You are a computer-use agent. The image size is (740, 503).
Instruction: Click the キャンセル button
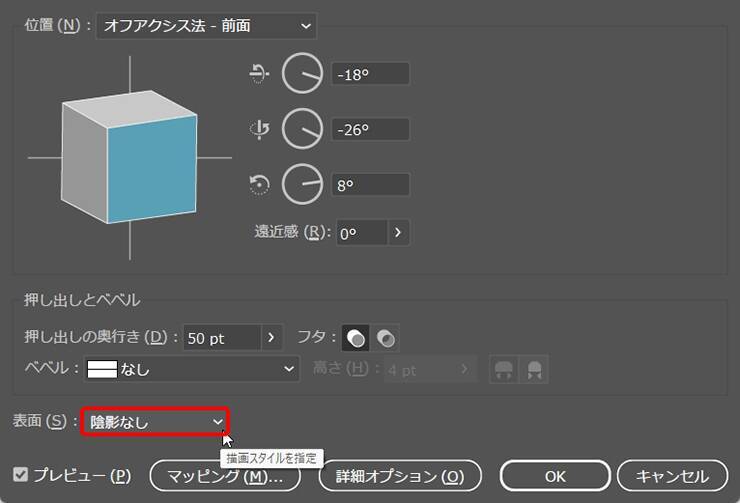coord(673,476)
